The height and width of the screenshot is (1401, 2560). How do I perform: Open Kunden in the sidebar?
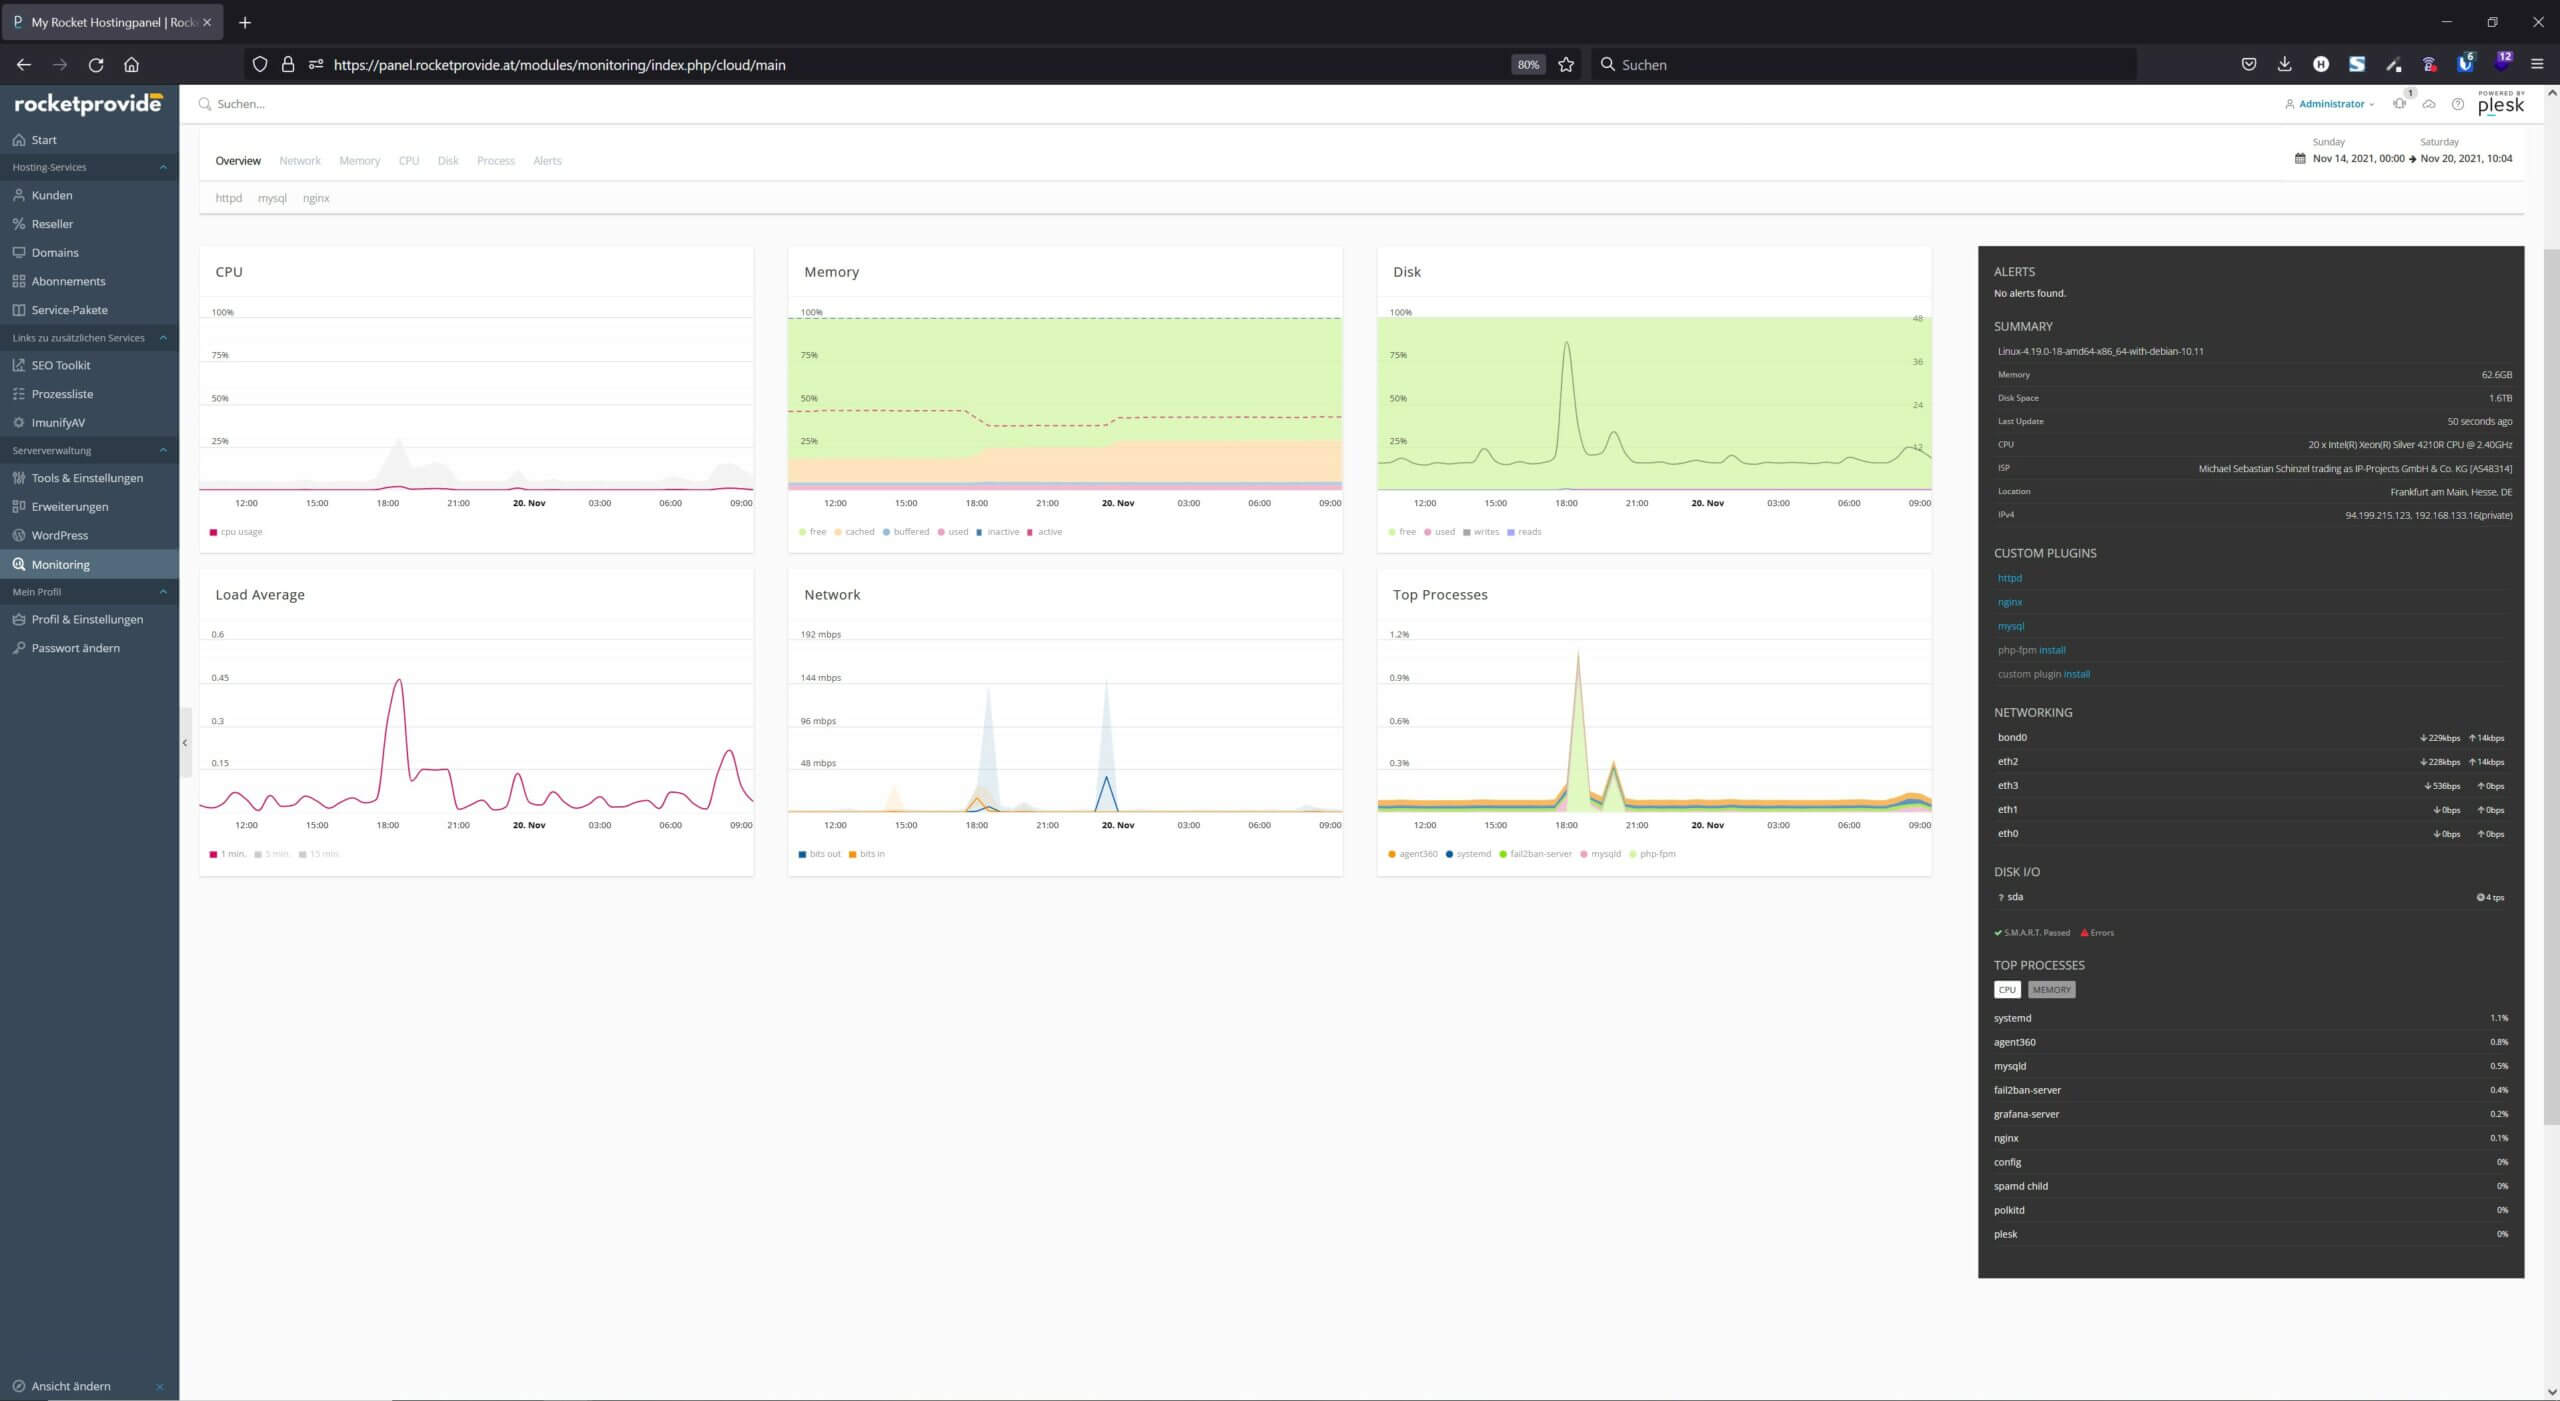51,195
